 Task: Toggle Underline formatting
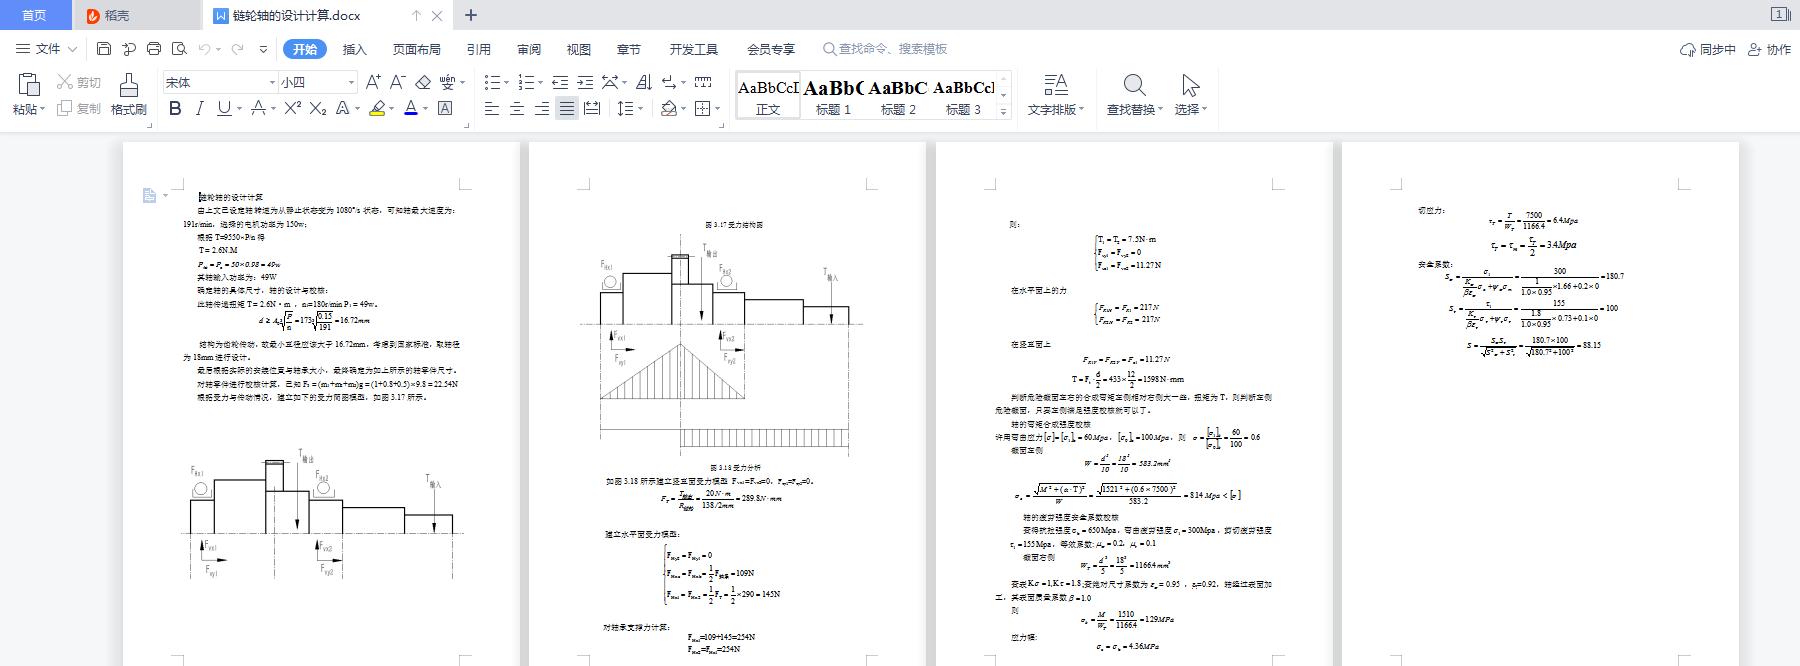(224, 108)
